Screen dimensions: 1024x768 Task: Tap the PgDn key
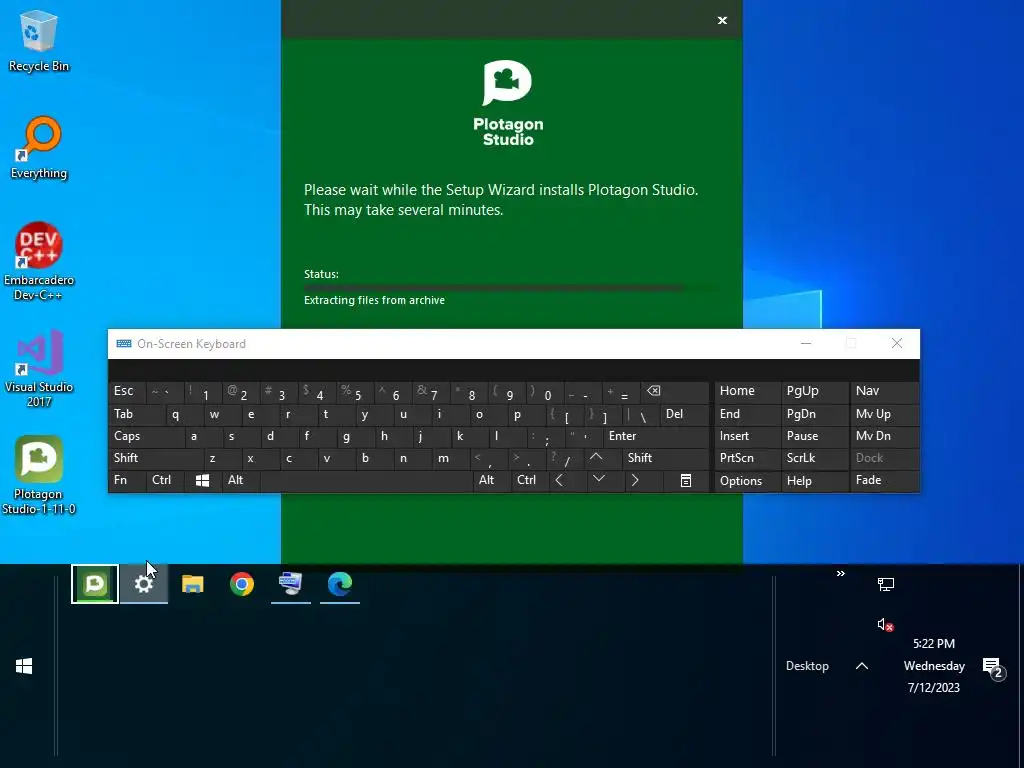pos(814,414)
